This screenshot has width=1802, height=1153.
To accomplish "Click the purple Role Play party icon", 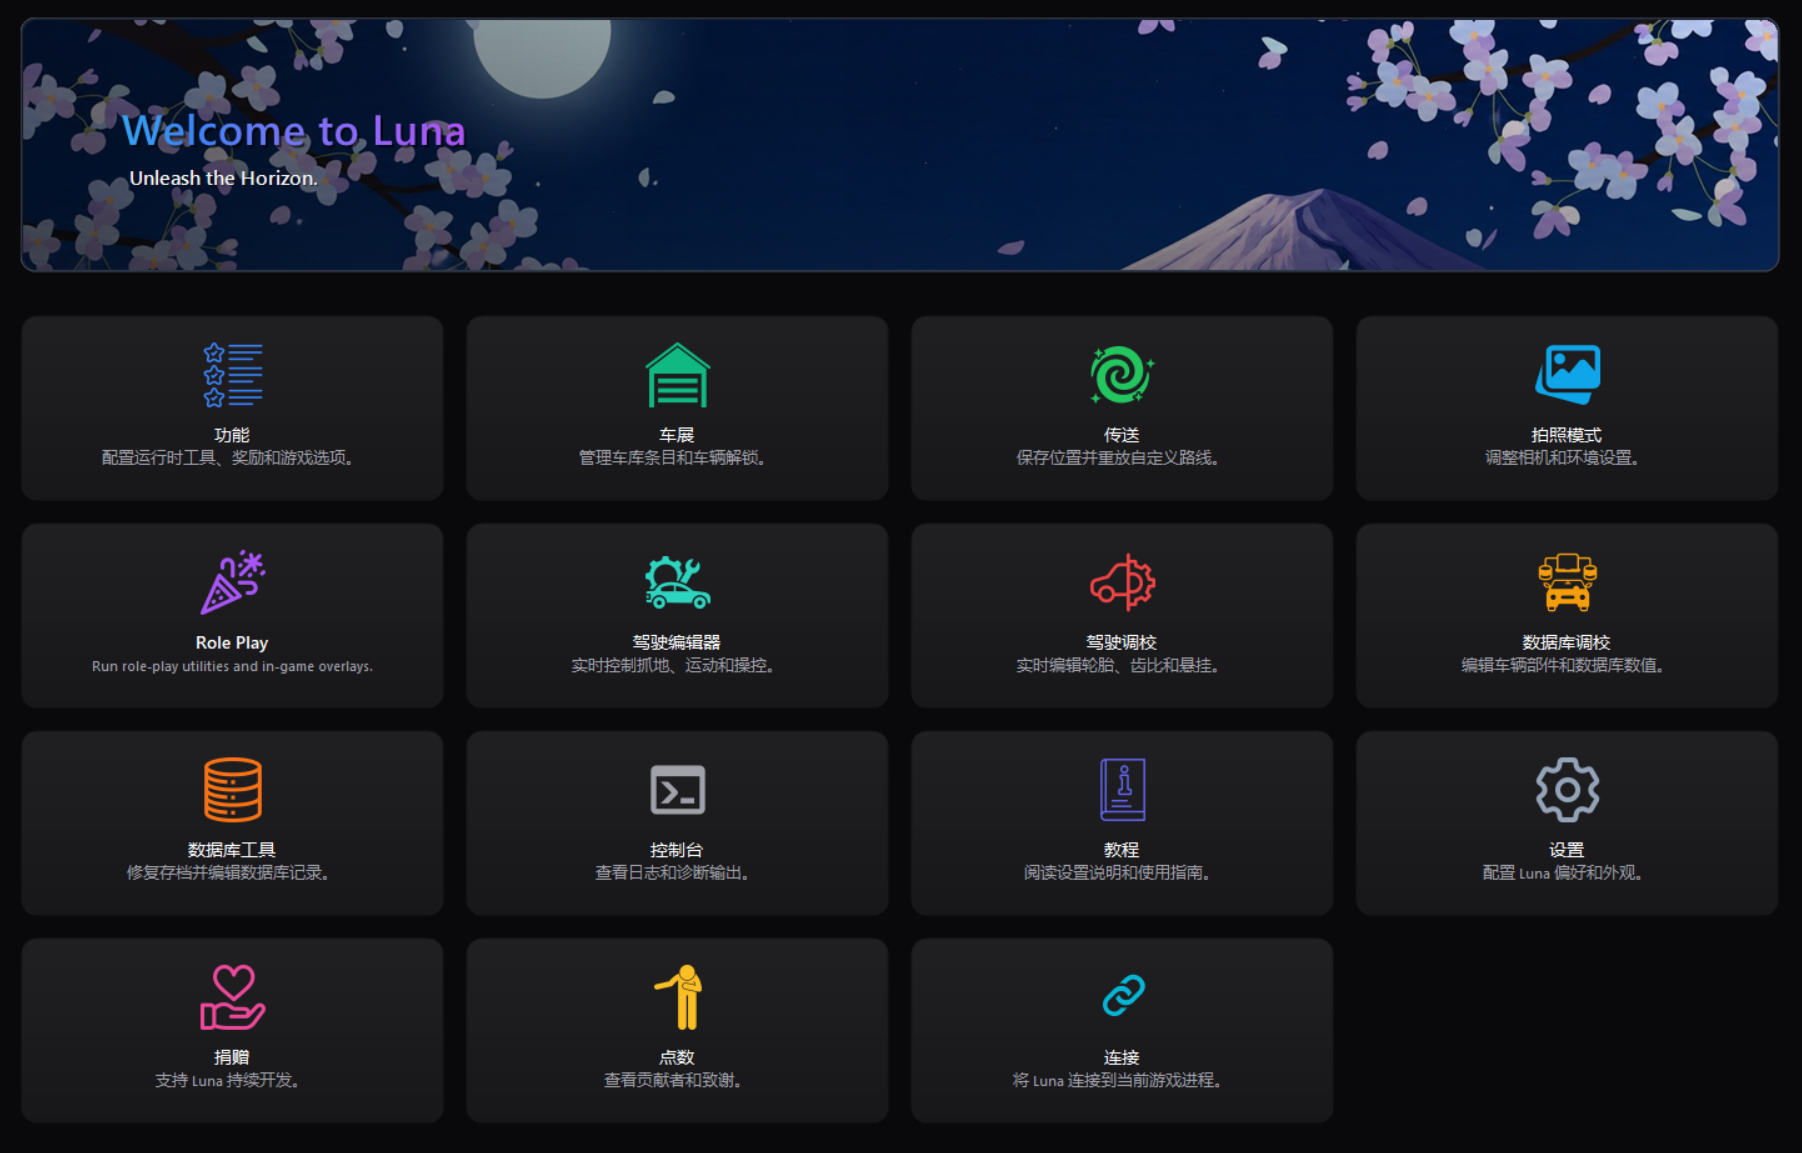I will click(x=232, y=582).
